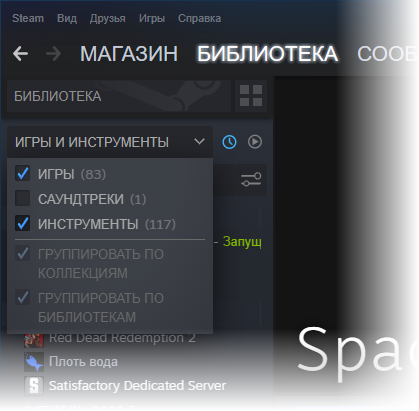This screenshot has width=419, height=411.
Task: Click the БИБЛИОТЕКА home button
Action: 119,96
